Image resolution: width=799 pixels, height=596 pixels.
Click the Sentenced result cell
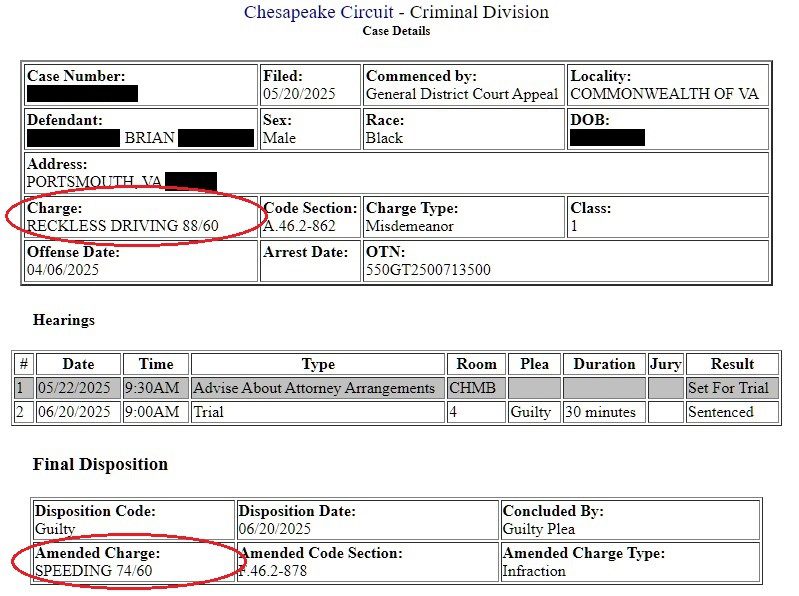[x=732, y=412]
